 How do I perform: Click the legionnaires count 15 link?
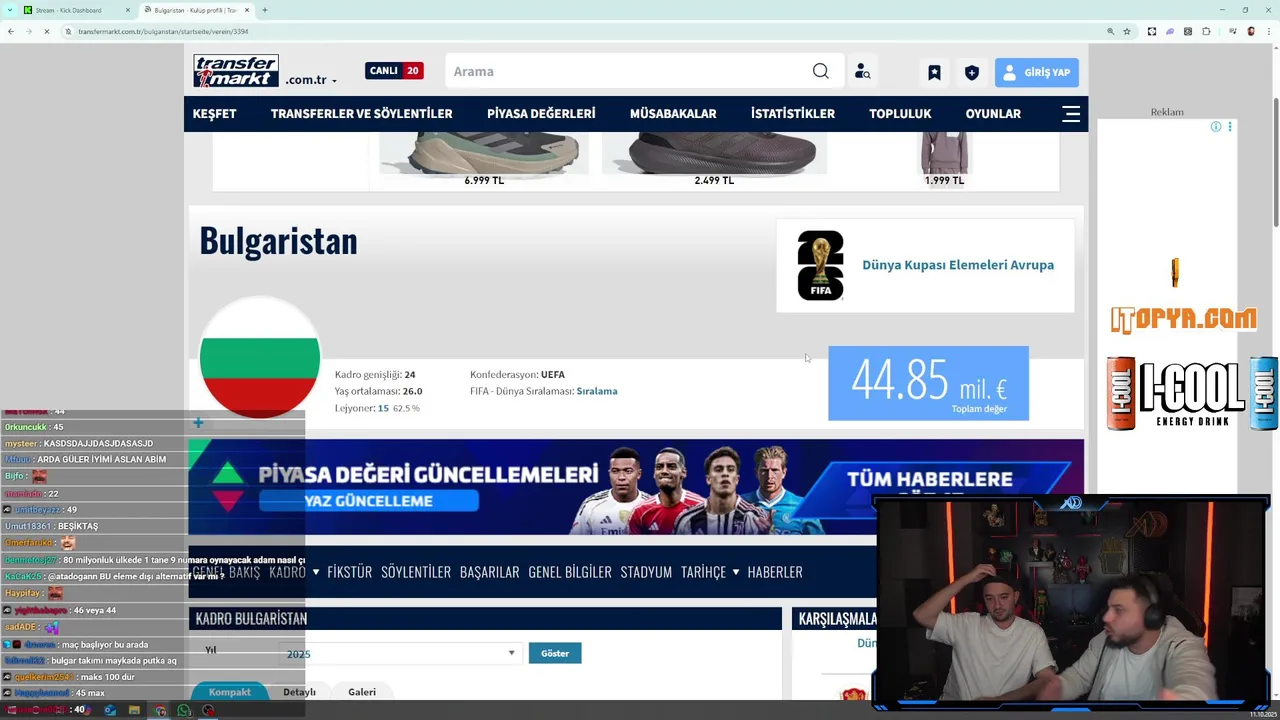[383, 408]
